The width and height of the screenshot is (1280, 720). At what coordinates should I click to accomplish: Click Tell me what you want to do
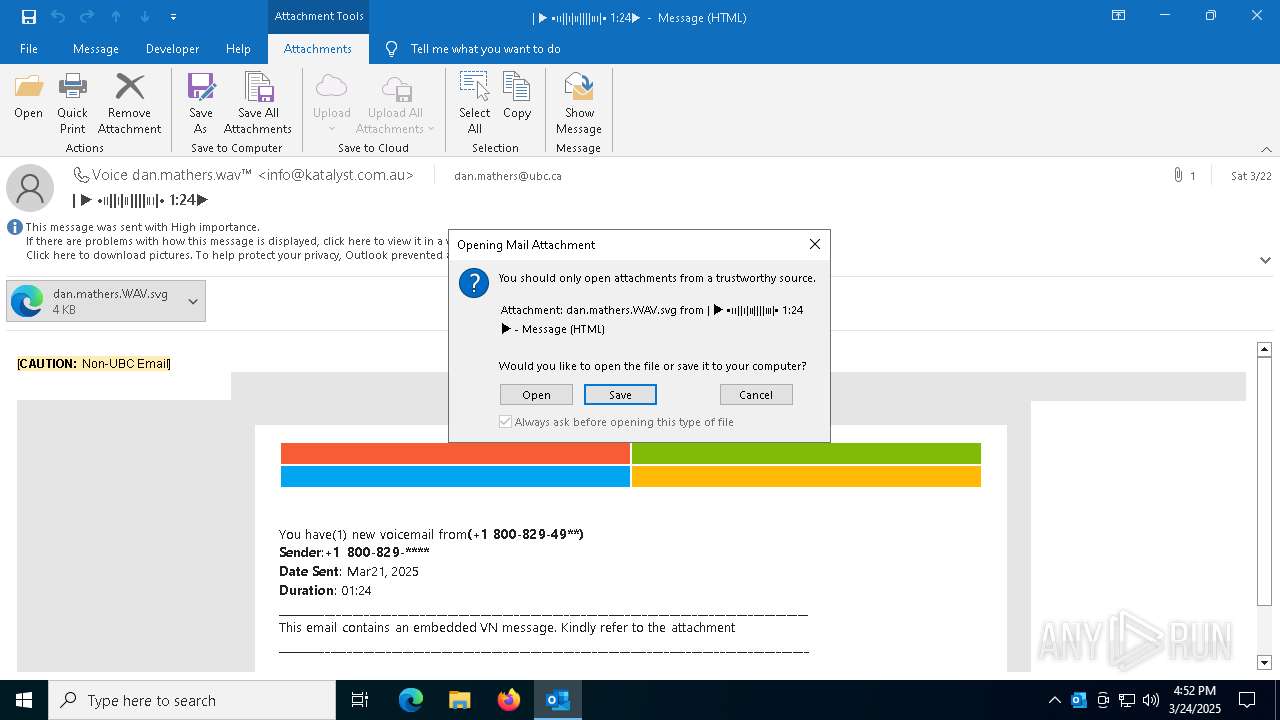pos(485,49)
